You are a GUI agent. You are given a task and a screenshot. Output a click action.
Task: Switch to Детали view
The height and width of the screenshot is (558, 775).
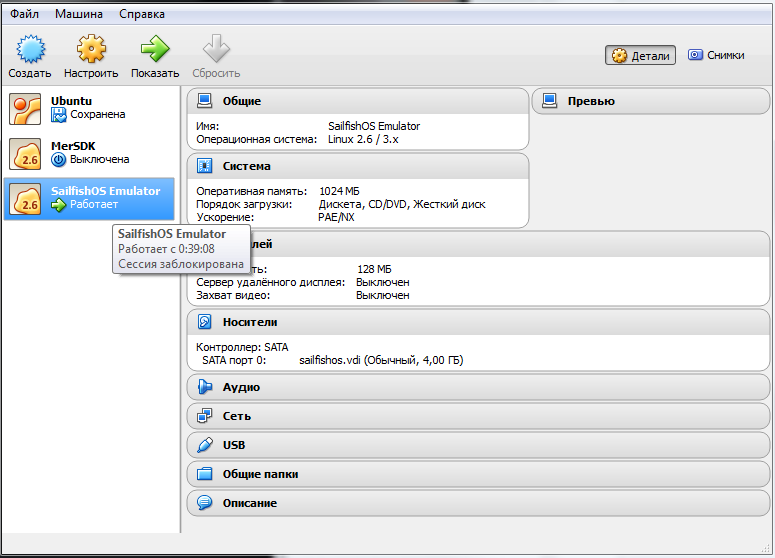(x=641, y=55)
